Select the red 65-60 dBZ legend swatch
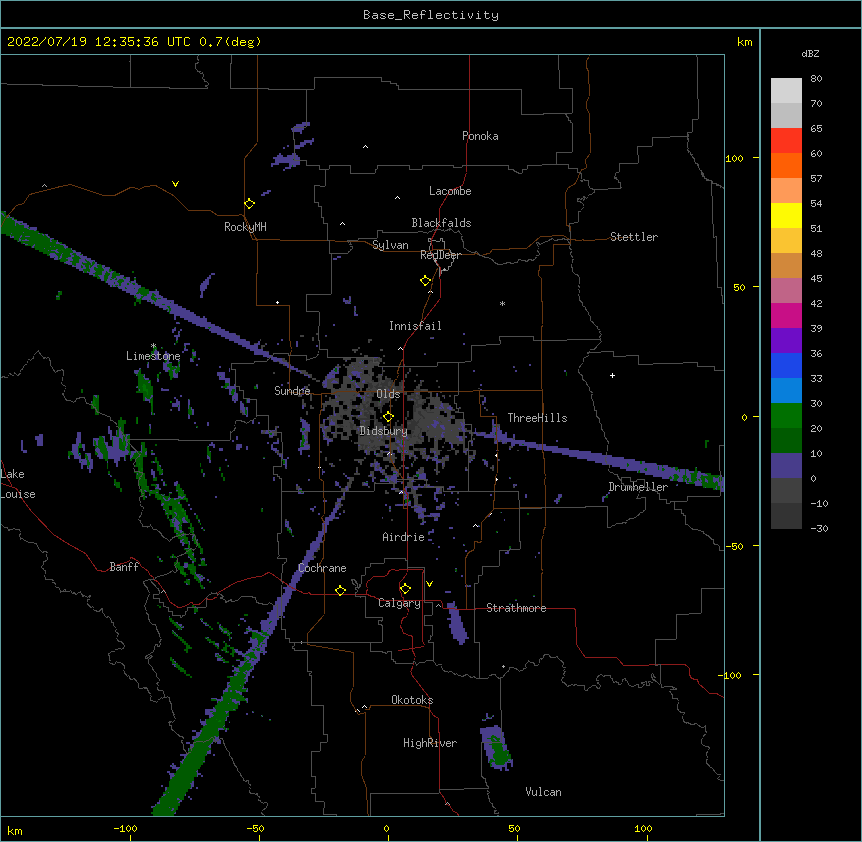The image size is (862, 842). (786, 141)
